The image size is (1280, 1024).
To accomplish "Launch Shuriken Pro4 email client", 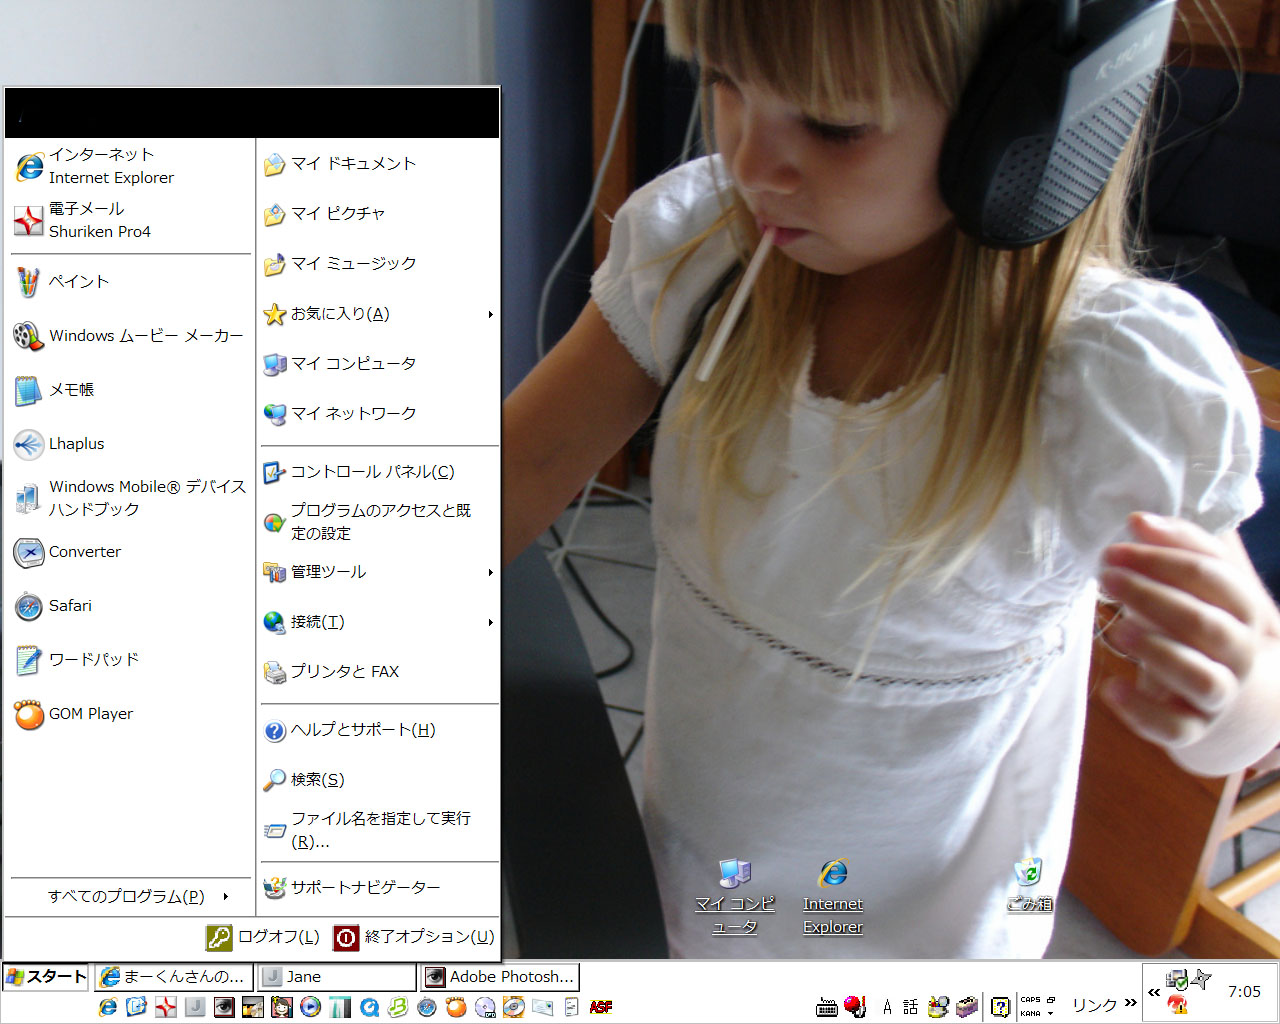I will click(130, 220).
